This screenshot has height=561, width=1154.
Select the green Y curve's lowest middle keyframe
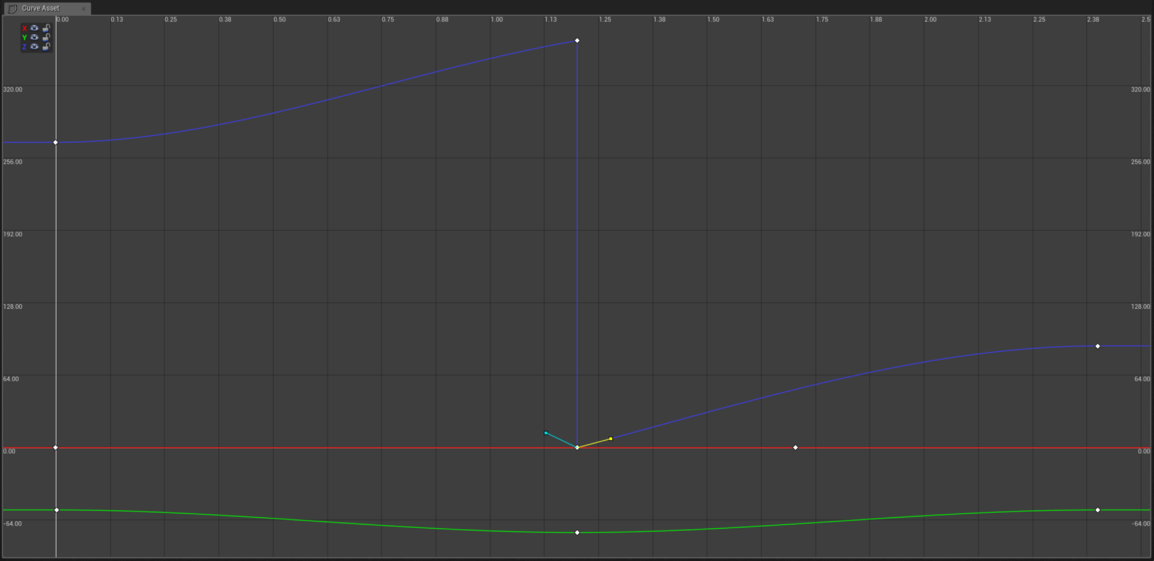(577, 532)
